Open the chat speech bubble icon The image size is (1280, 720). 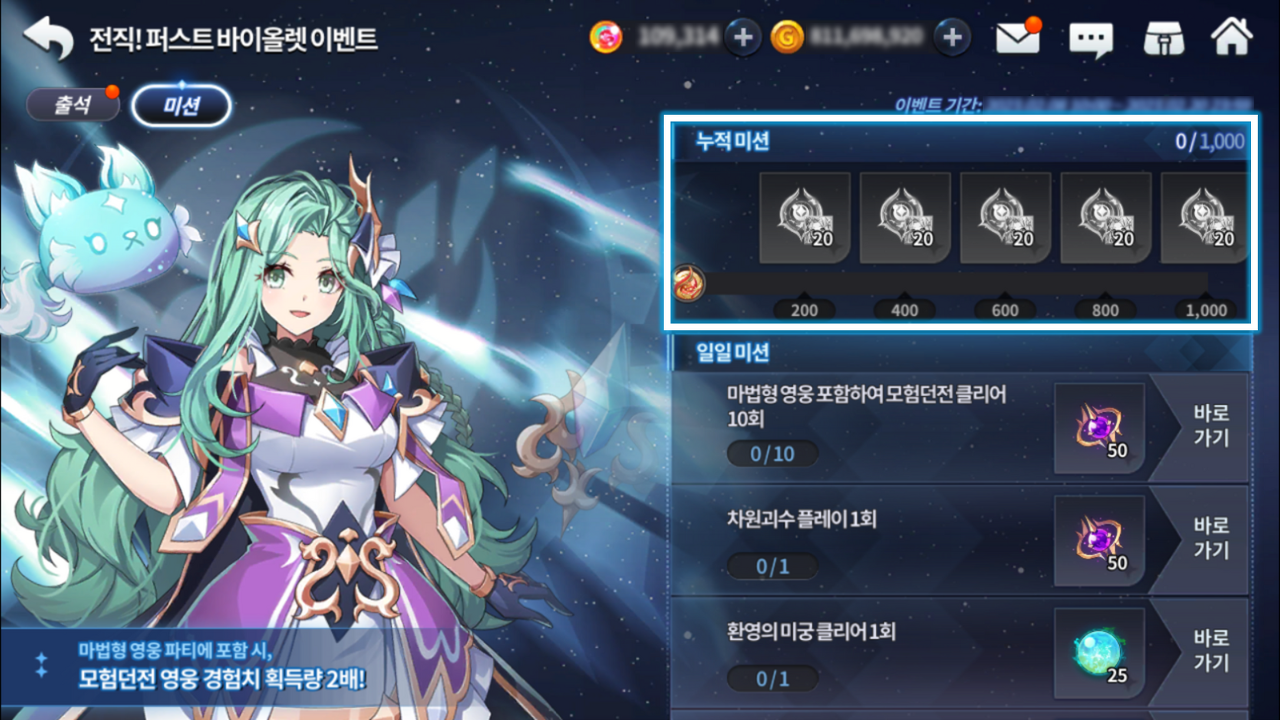(1091, 40)
